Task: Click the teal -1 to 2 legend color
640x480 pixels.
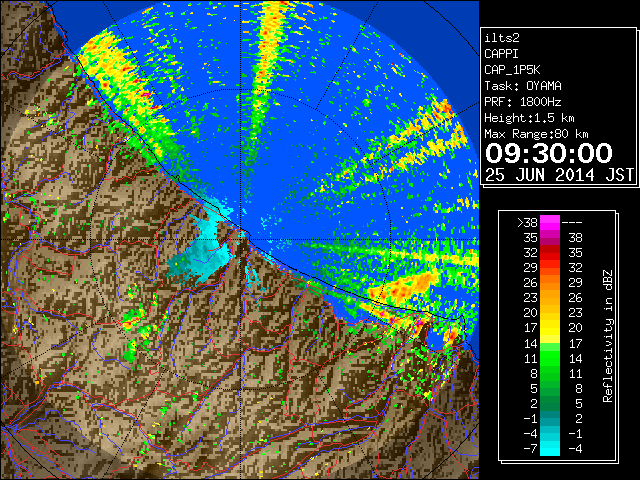Action: pyautogui.click(x=550, y=418)
